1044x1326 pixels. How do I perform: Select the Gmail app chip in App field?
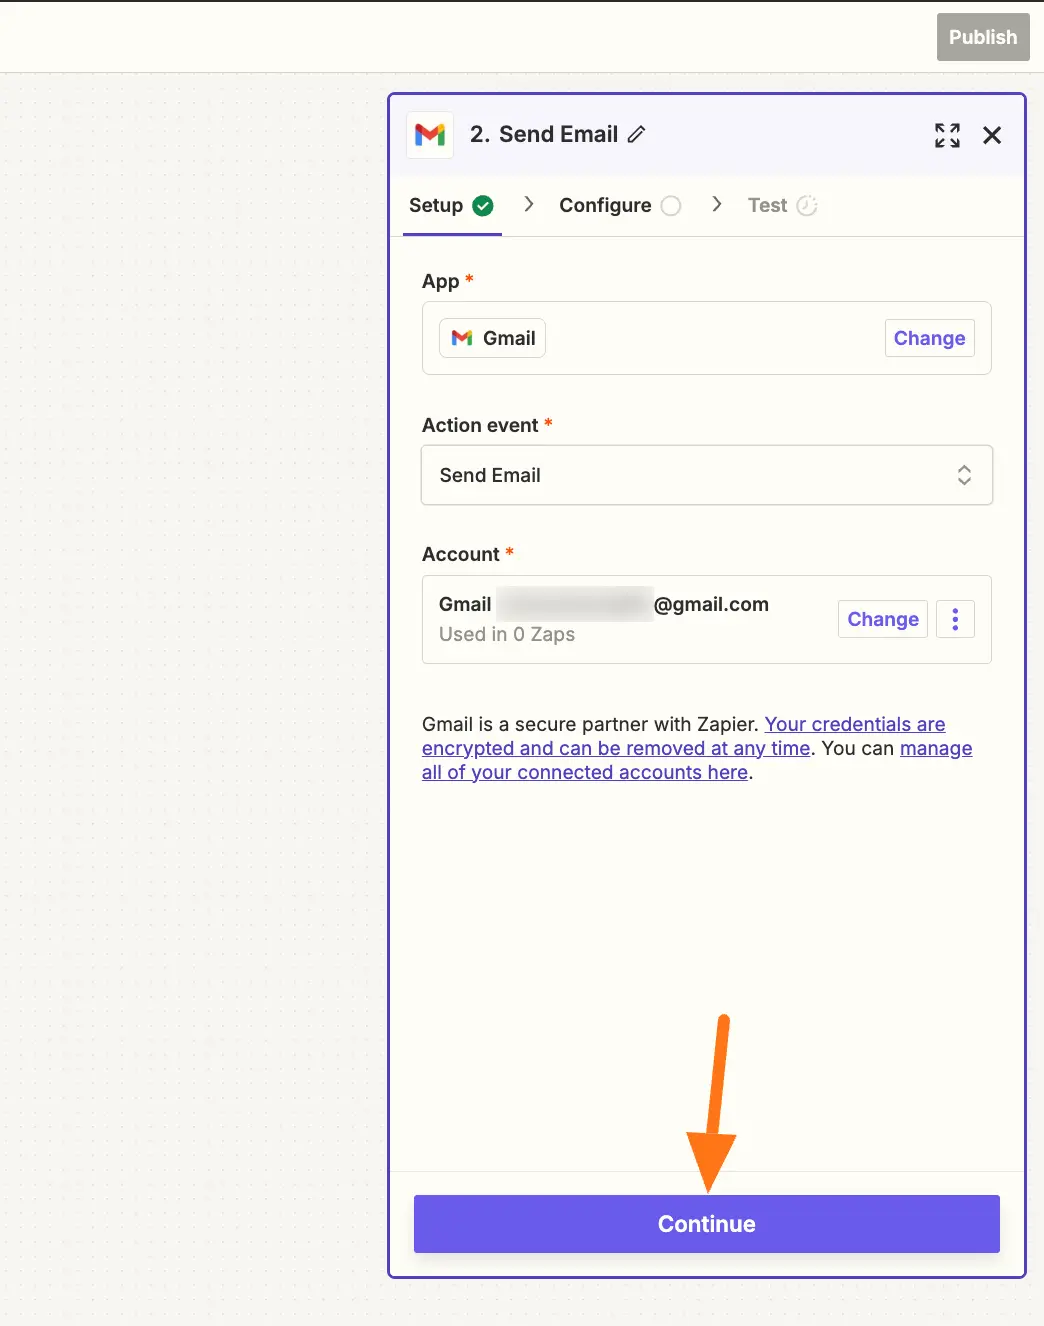point(493,338)
